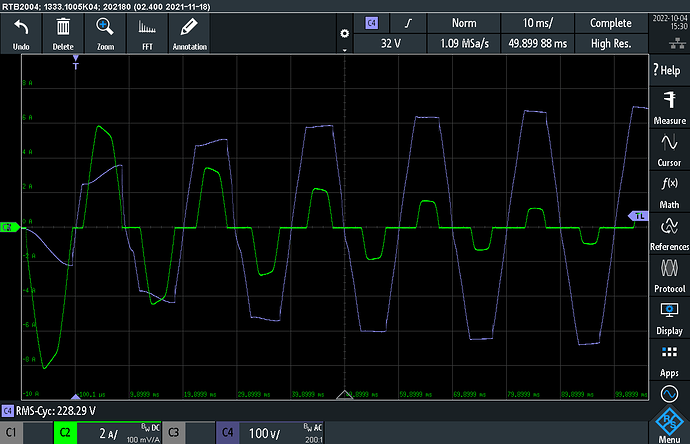Click the trigger position T marker

click(x=76, y=62)
